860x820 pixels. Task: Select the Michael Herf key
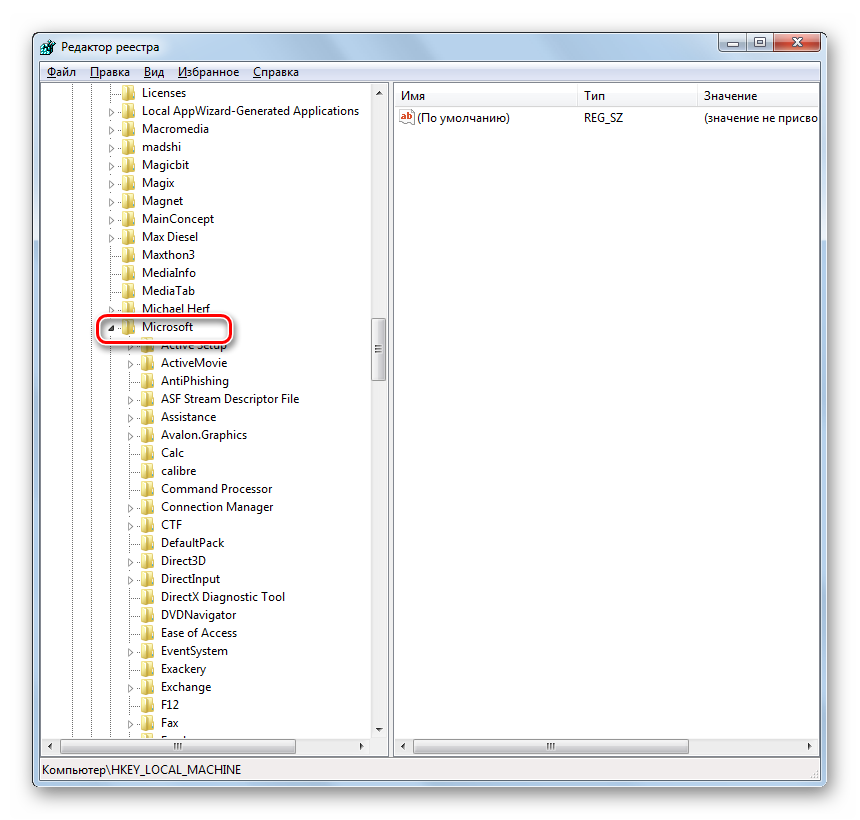pos(176,309)
